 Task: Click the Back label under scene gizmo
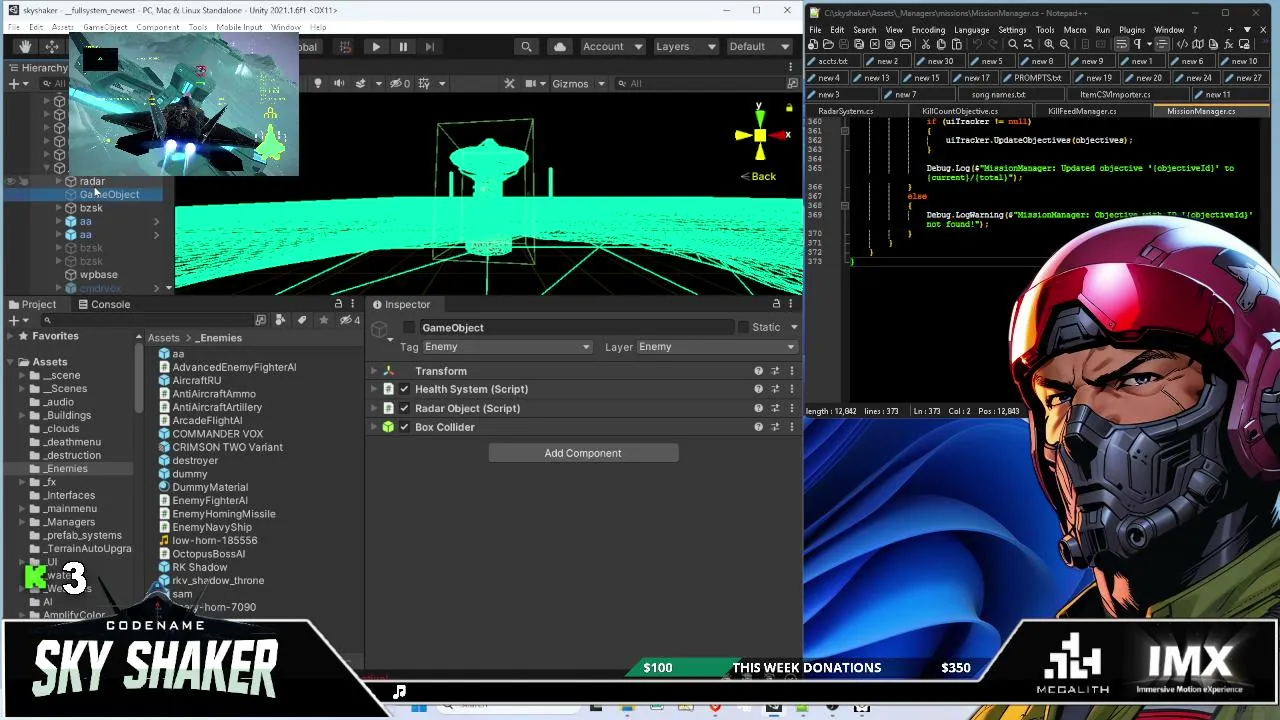tap(763, 176)
